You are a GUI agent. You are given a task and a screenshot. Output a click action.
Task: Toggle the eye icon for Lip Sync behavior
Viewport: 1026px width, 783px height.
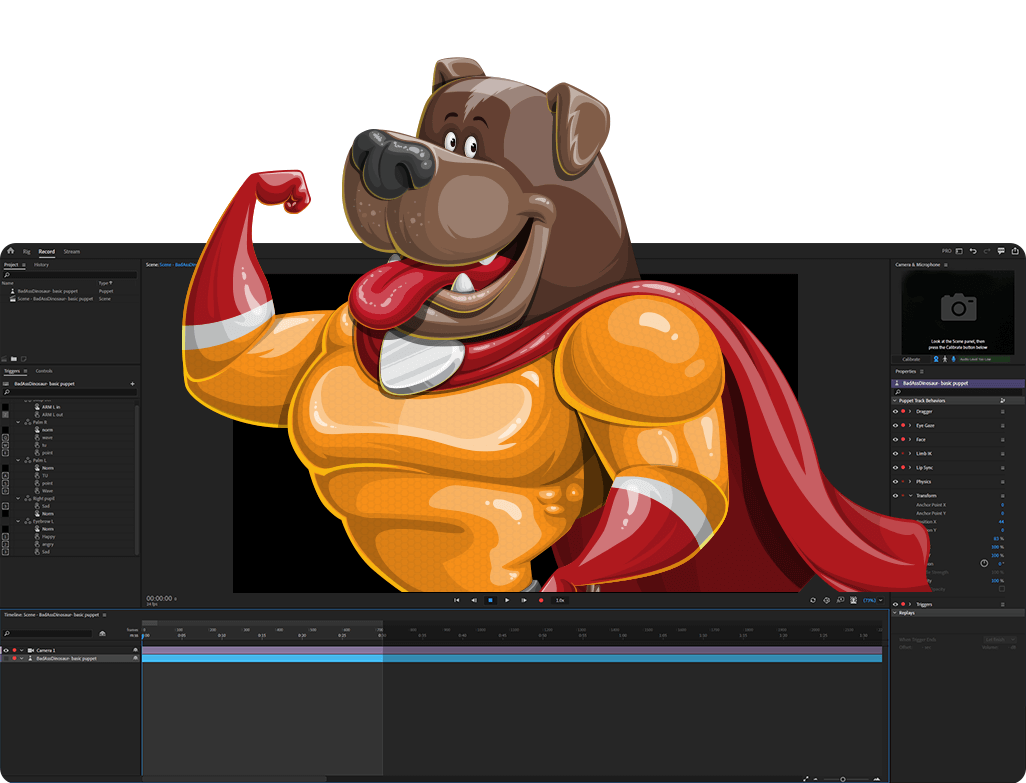(895, 467)
